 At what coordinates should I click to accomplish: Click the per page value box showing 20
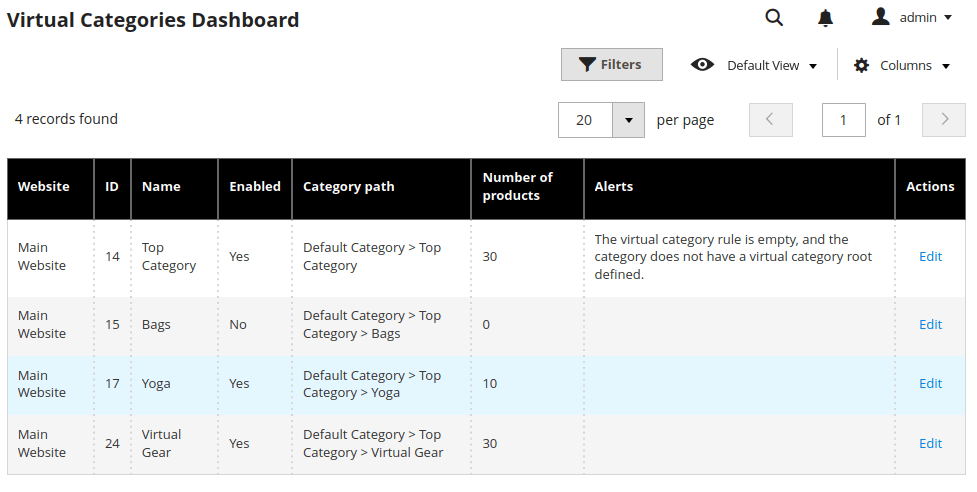coord(584,120)
